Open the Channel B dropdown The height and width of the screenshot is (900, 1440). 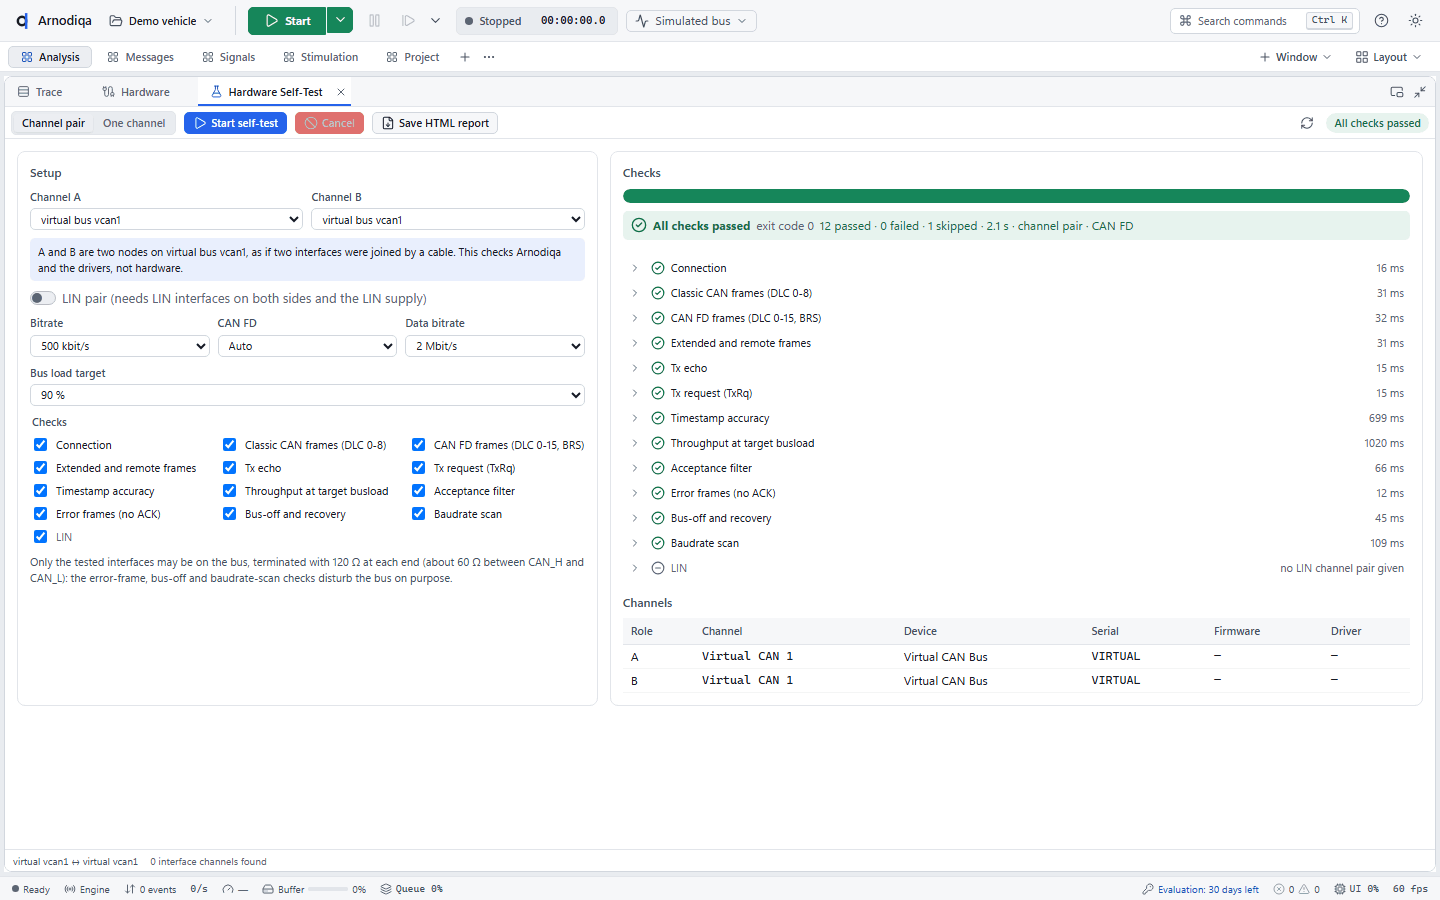click(x=448, y=220)
